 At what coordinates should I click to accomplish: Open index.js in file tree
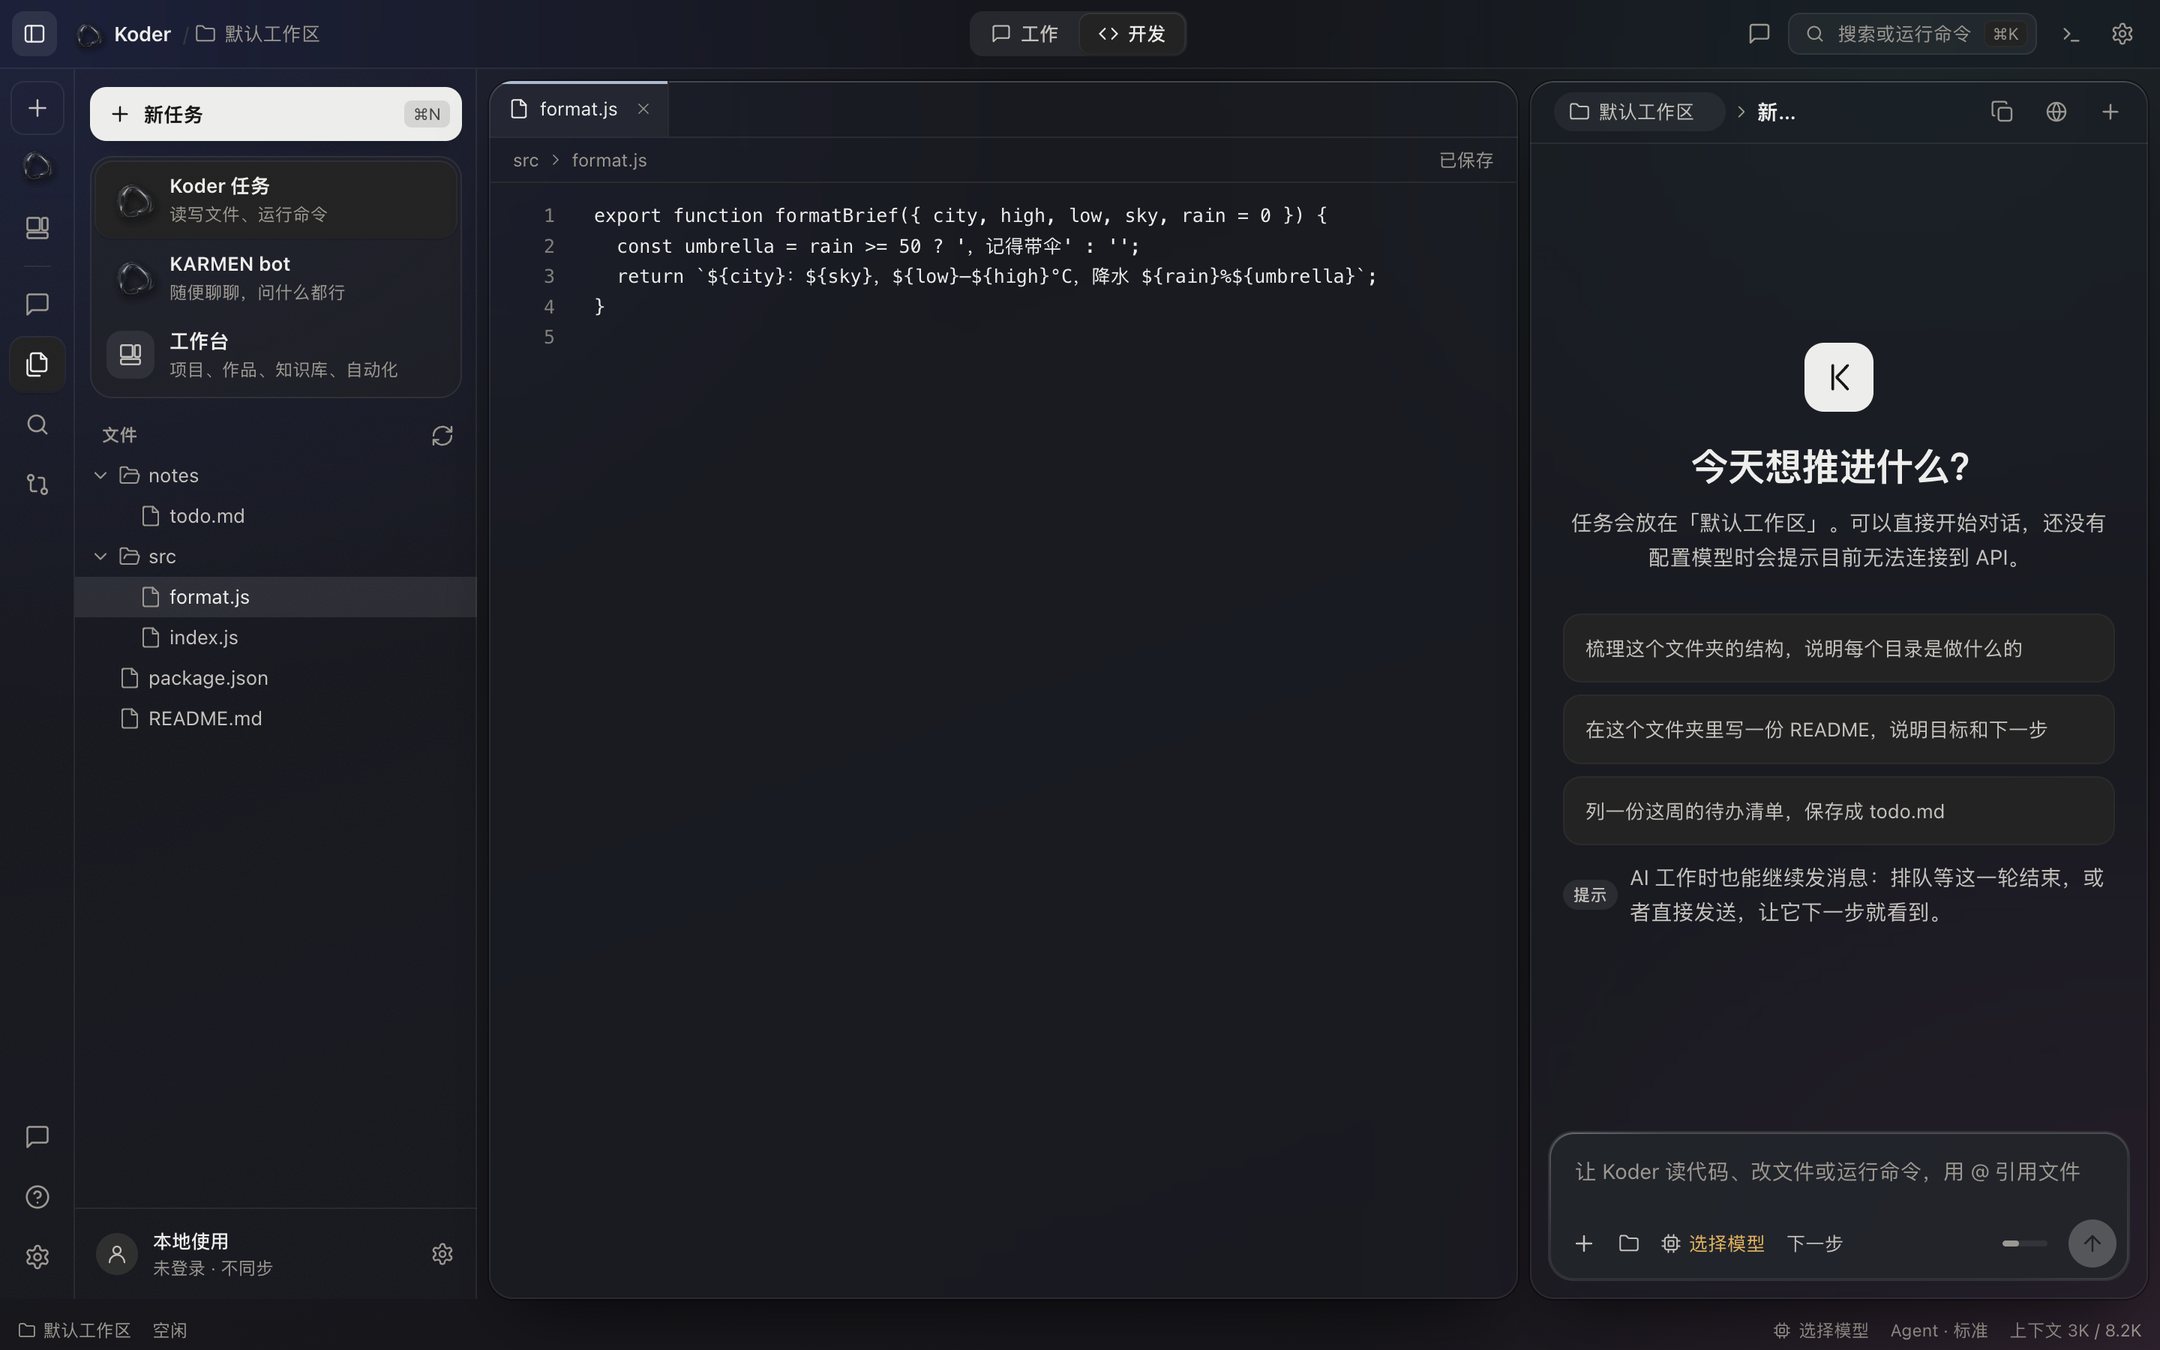click(x=275, y=637)
